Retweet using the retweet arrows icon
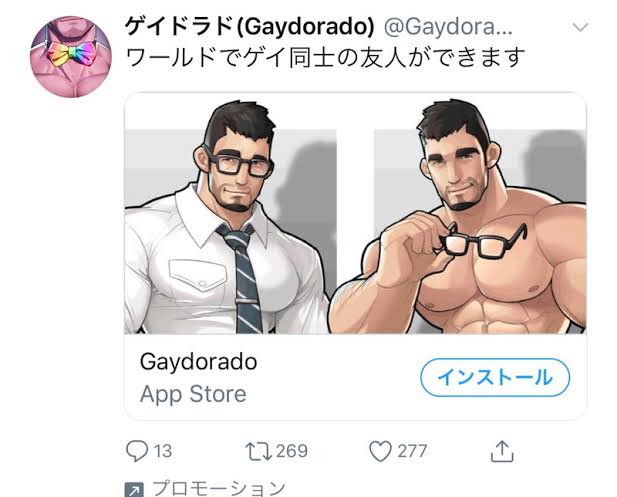The image size is (617, 497). (258, 451)
